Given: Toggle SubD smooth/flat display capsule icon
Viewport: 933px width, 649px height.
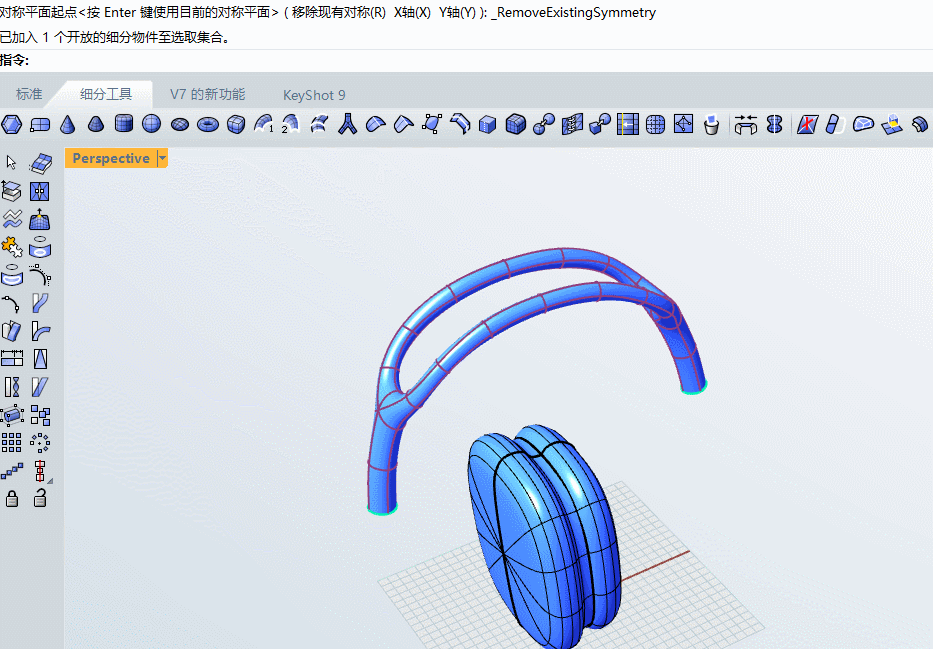Looking at the screenshot, I should click(x=834, y=124).
